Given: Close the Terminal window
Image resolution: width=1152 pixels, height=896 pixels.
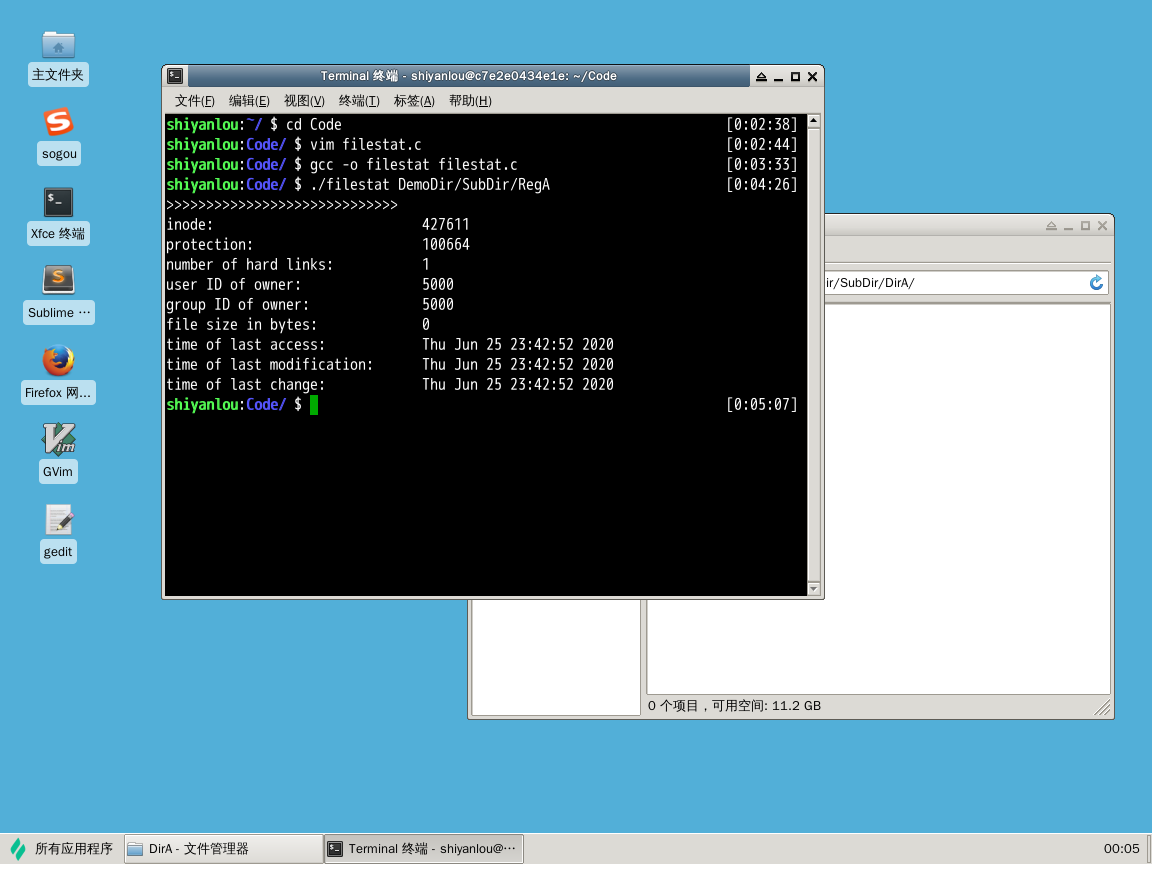Looking at the screenshot, I should pyautogui.click(x=813, y=76).
